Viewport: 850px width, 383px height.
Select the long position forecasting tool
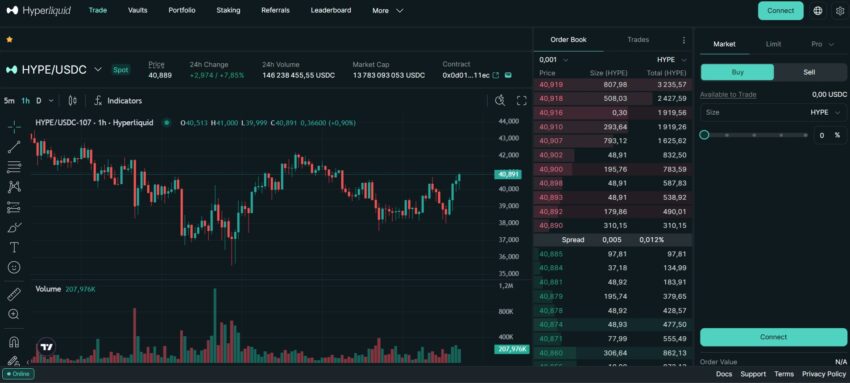pyautogui.click(x=15, y=207)
